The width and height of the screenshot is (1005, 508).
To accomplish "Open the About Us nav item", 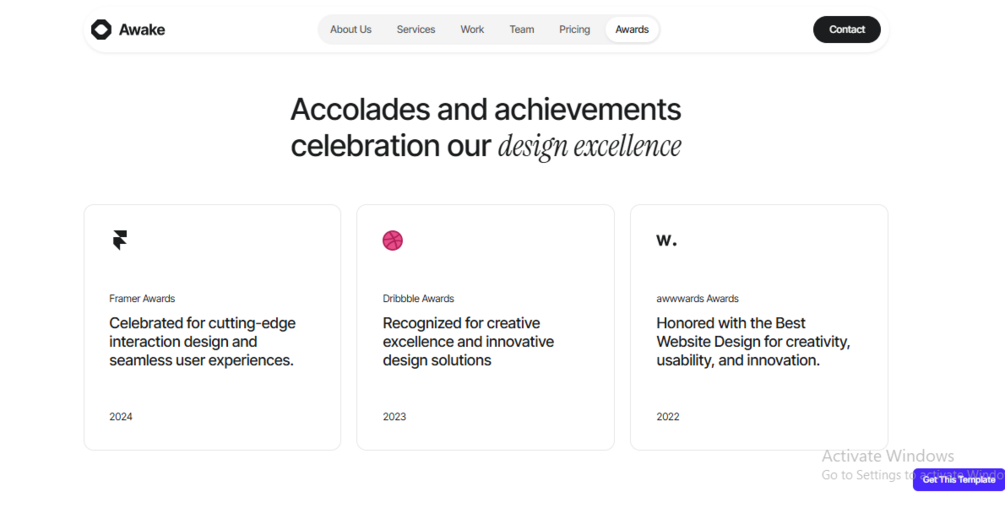I will point(351,30).
